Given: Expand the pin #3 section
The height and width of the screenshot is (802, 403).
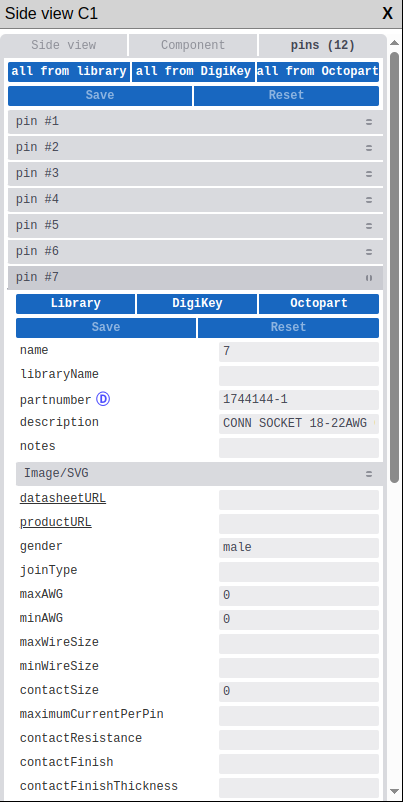Looking at the screenshot, I should click(195, 174).
